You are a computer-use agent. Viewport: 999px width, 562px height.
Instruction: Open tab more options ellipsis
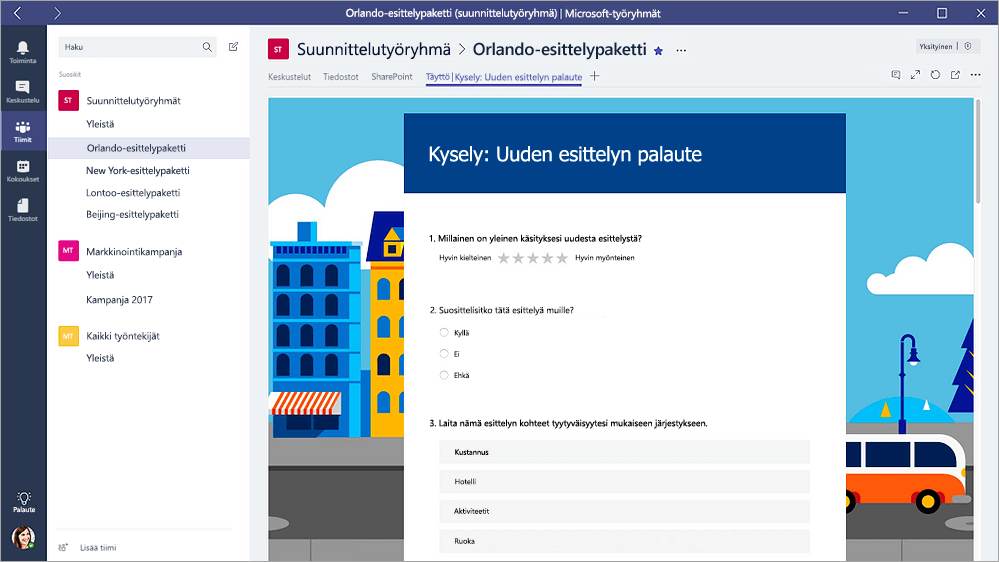click(x=975, y=75)
